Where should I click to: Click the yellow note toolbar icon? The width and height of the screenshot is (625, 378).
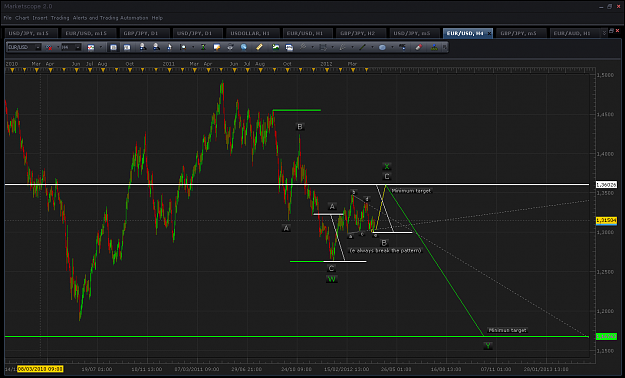217,47
